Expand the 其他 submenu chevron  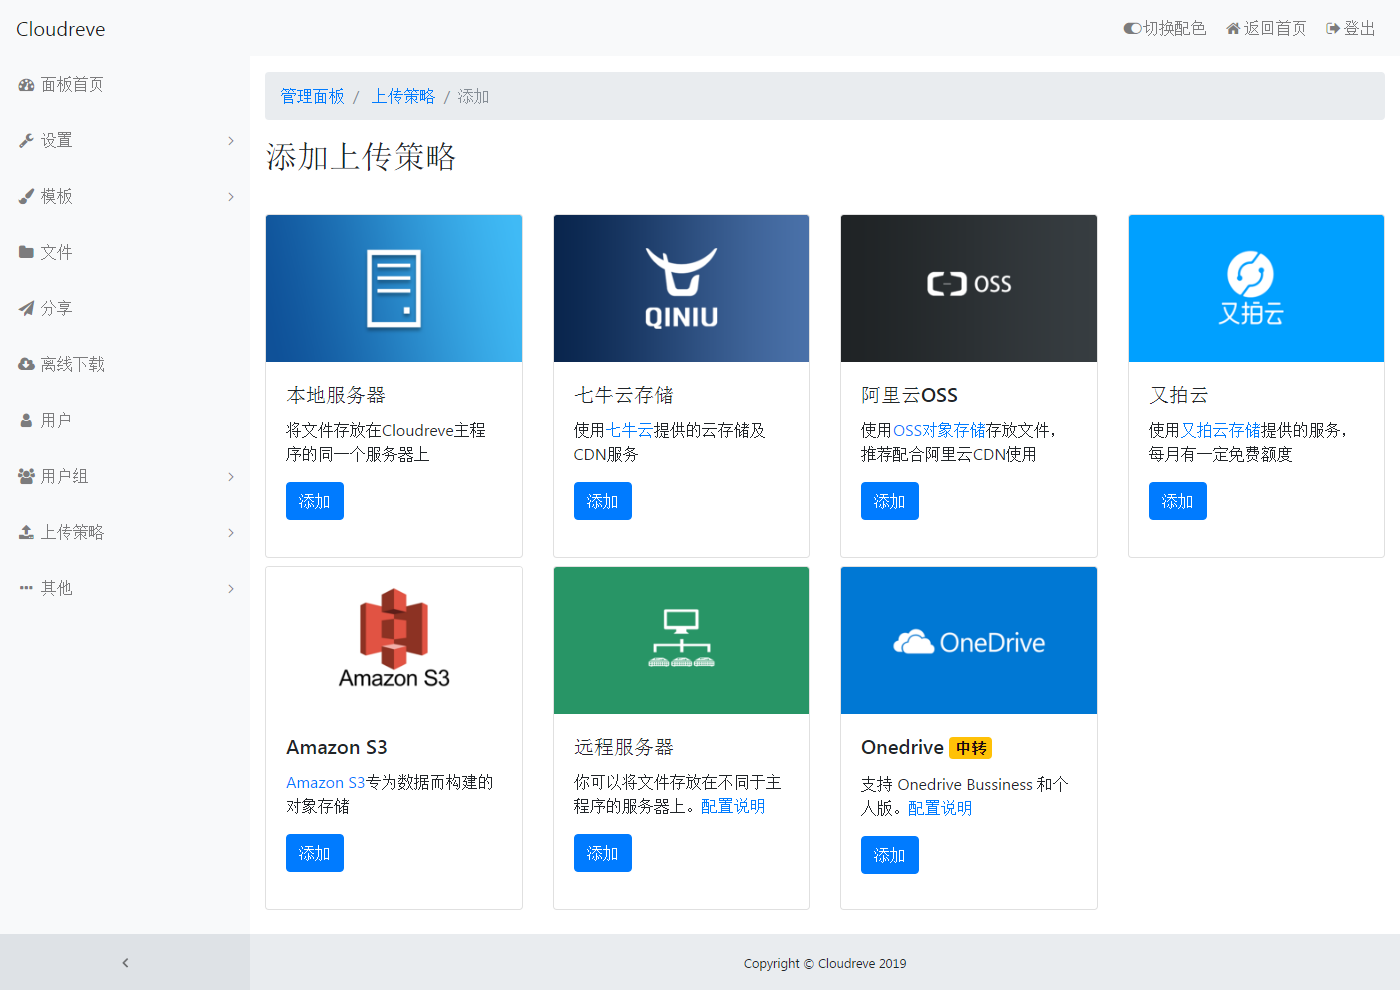pyautogui.click(x=231, y=589)
